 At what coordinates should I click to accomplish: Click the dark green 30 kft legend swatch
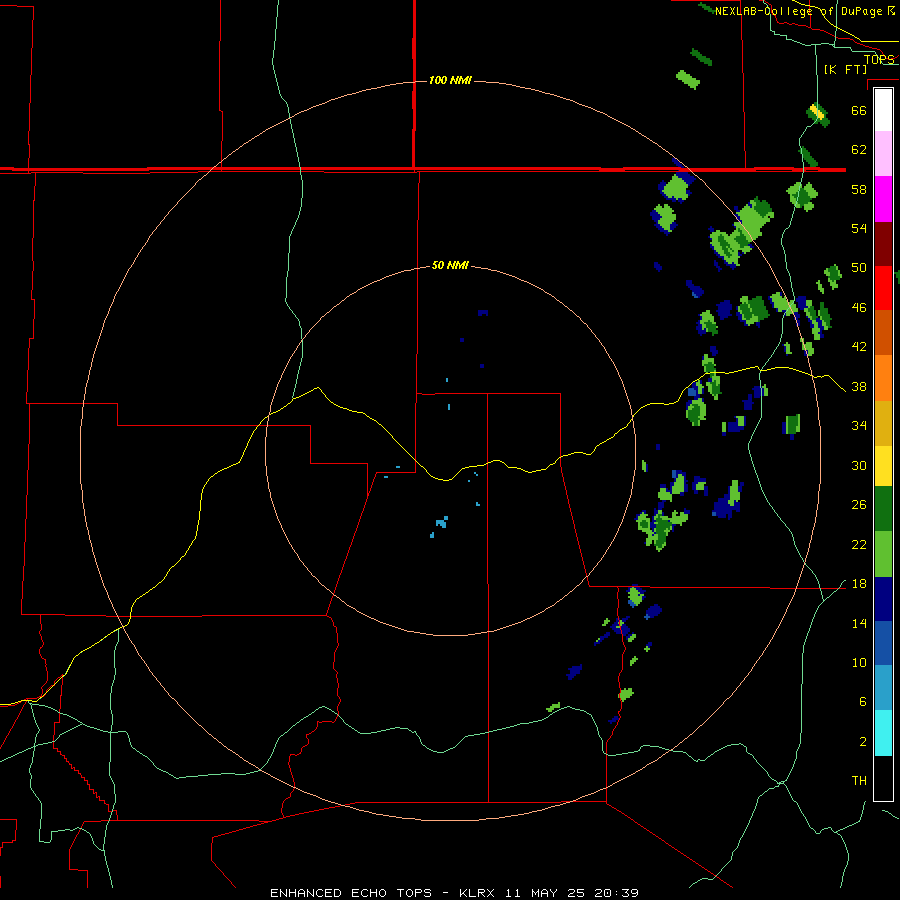[x=883, y=509]
